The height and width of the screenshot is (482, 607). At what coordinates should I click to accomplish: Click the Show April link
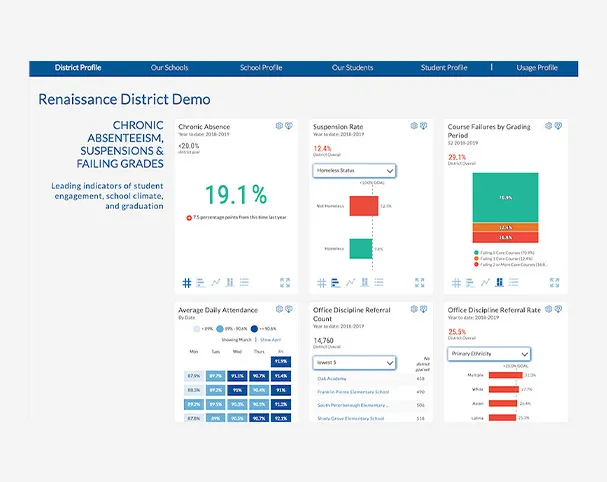click(271, 340)
